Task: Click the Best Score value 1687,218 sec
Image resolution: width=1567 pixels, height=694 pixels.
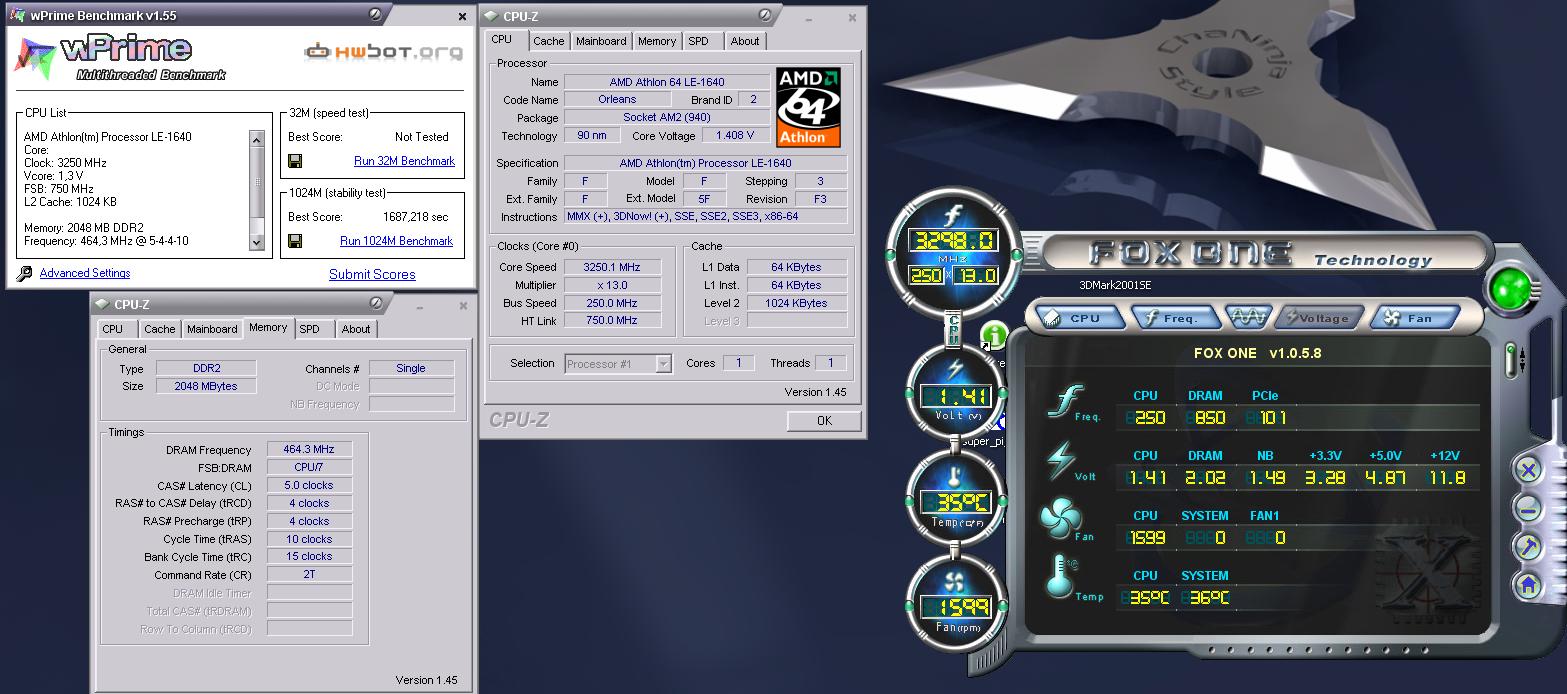Action: coord(416,217)
